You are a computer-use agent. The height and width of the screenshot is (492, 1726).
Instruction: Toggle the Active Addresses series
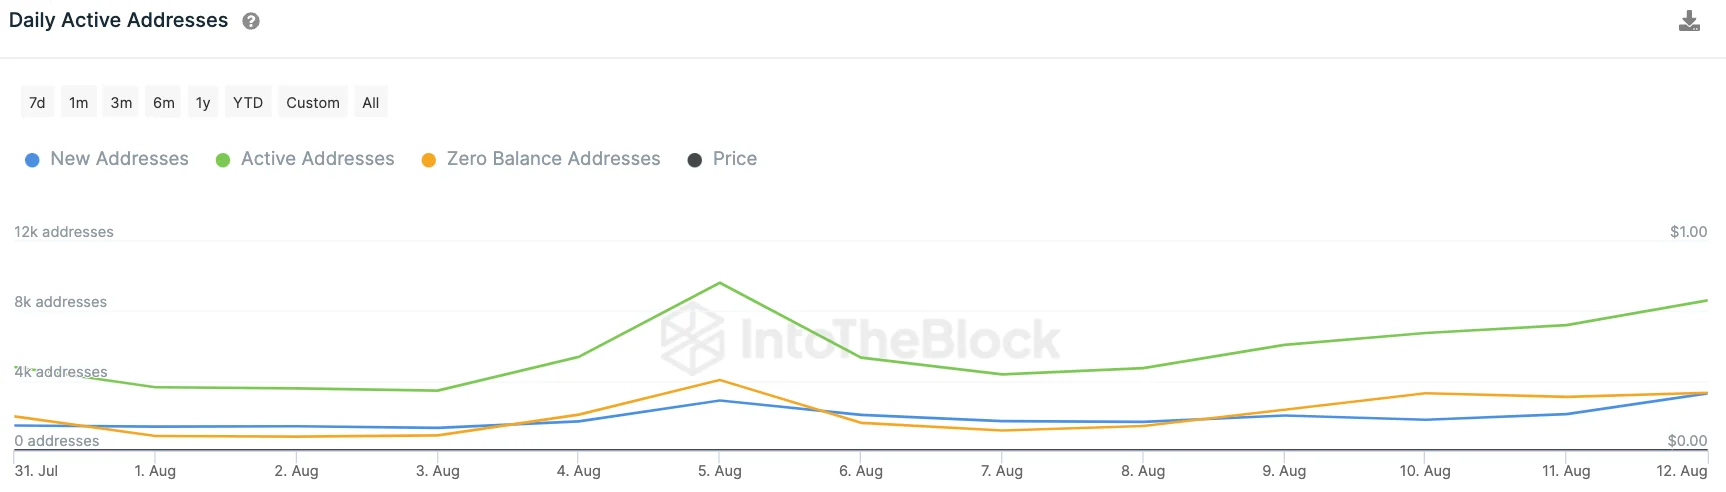pyautogui.click(x=317, y=159)
